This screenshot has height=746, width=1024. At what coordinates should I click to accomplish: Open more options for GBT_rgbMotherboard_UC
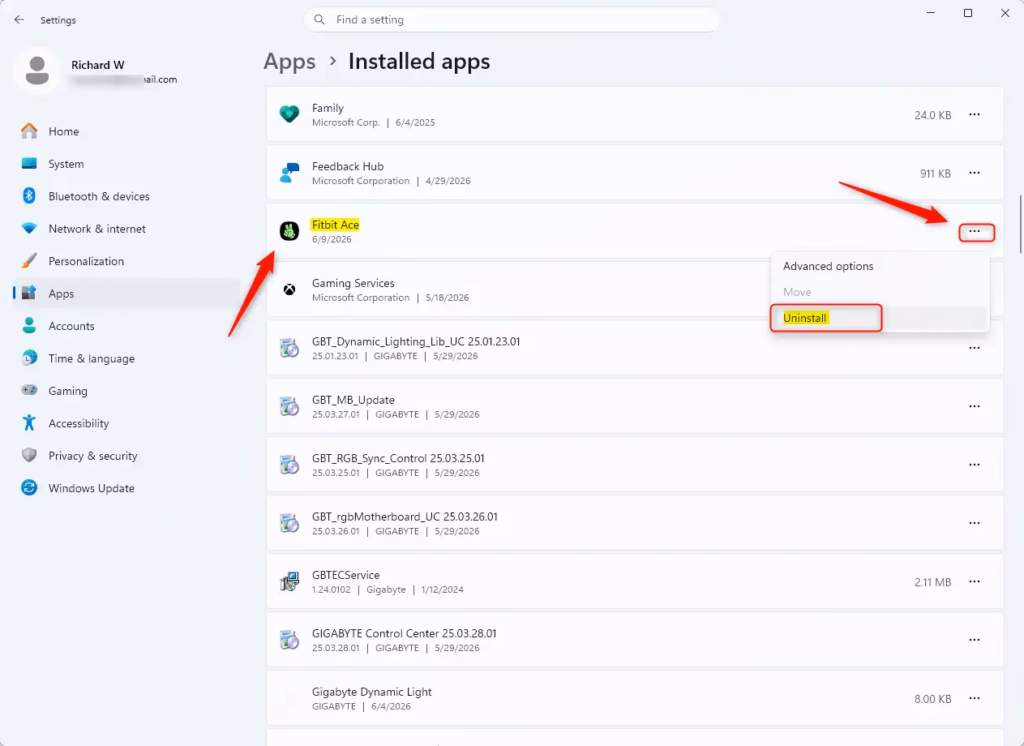(x=974, y=523)
